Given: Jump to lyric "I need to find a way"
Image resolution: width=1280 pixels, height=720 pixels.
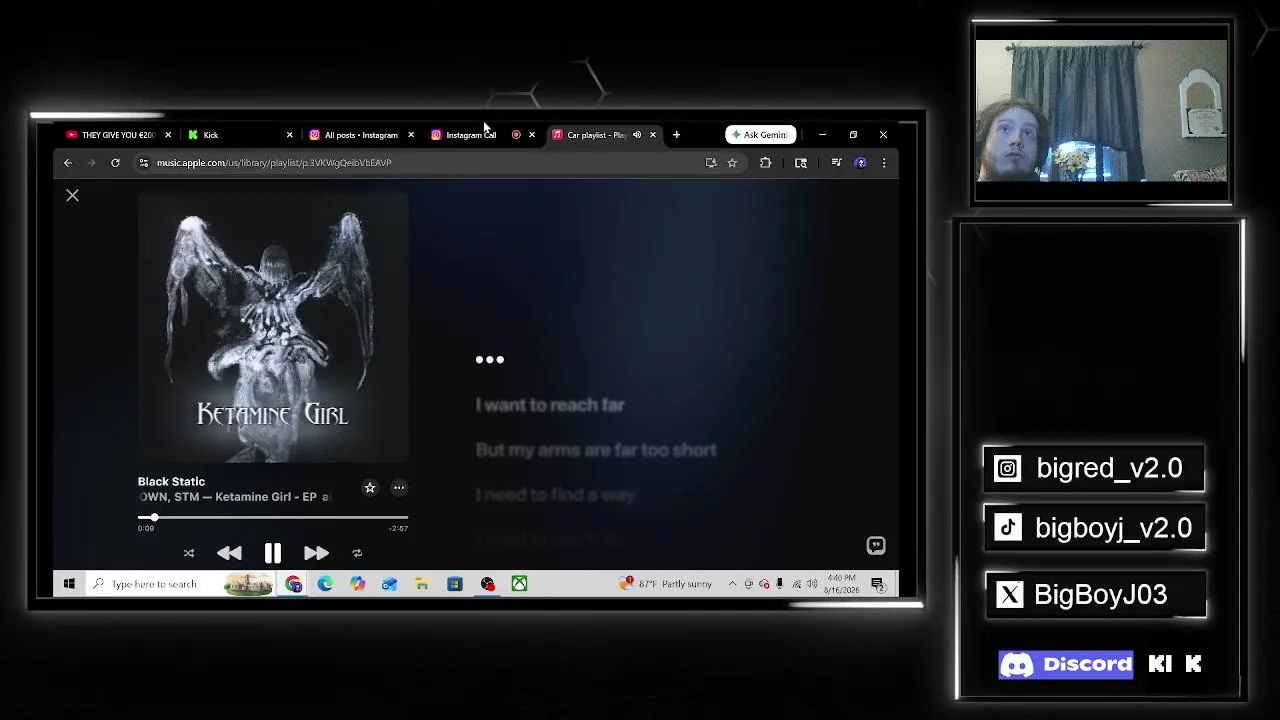Looking at the screenshot, I should pos(555,495).
